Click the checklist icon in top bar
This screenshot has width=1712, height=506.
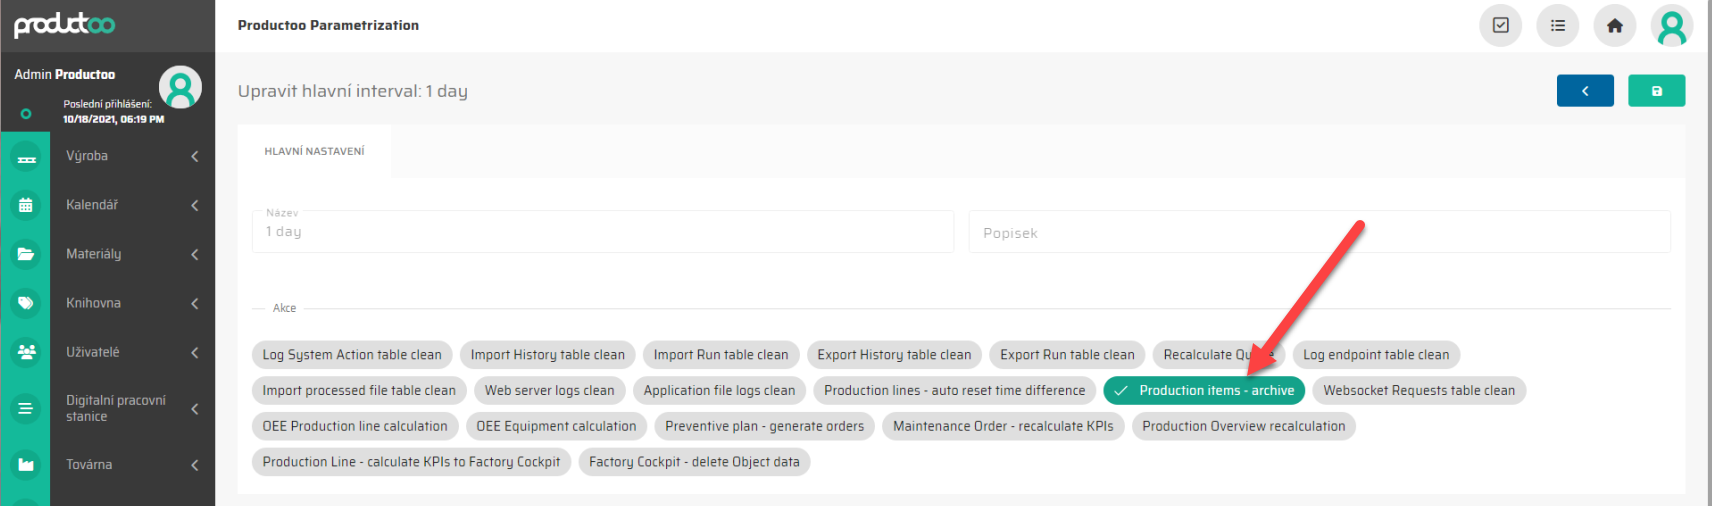1500,26
